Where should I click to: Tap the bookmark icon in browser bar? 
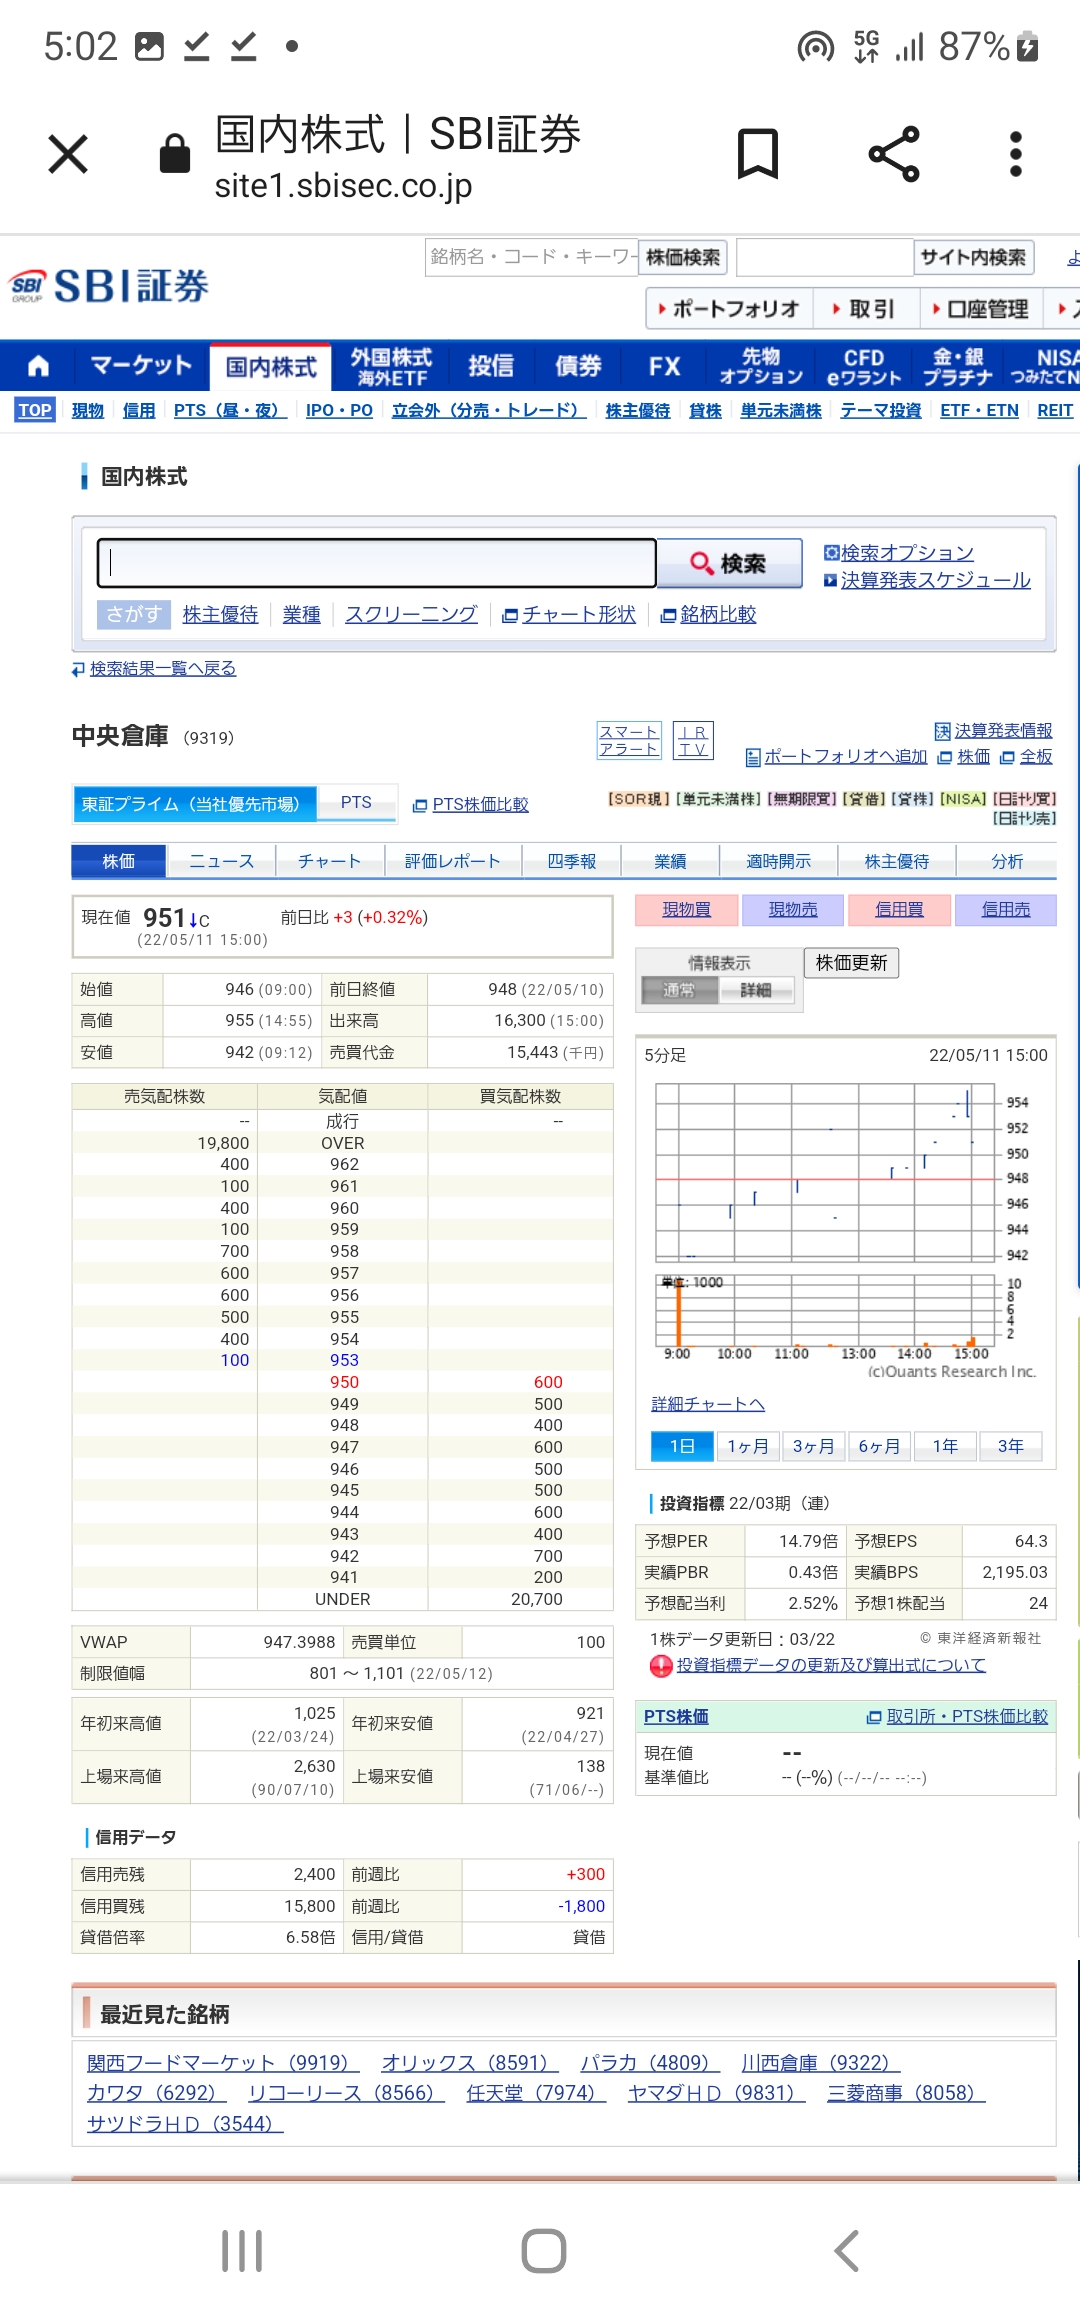757,154
